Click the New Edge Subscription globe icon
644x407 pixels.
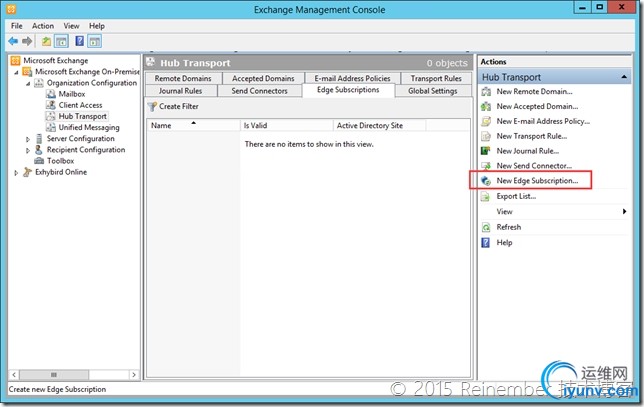tap(486, 181)
